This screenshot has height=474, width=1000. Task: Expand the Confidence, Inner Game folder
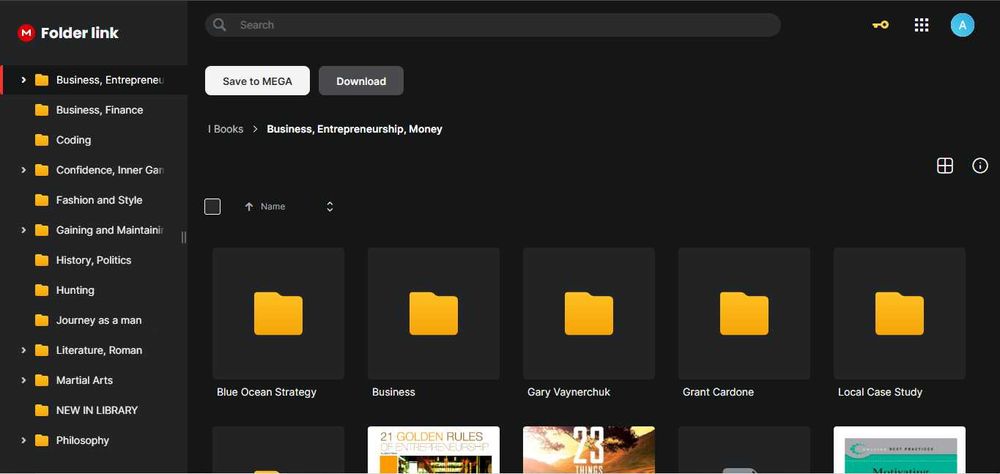click(24, 170)
